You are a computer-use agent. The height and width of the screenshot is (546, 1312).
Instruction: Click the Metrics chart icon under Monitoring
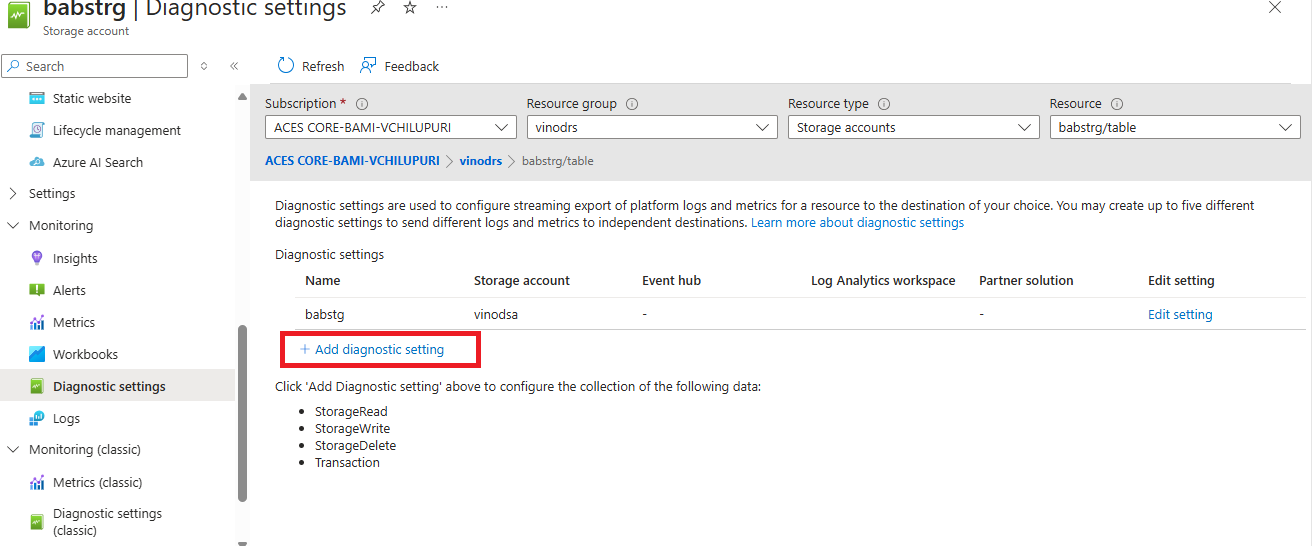[x=37, y=322]
